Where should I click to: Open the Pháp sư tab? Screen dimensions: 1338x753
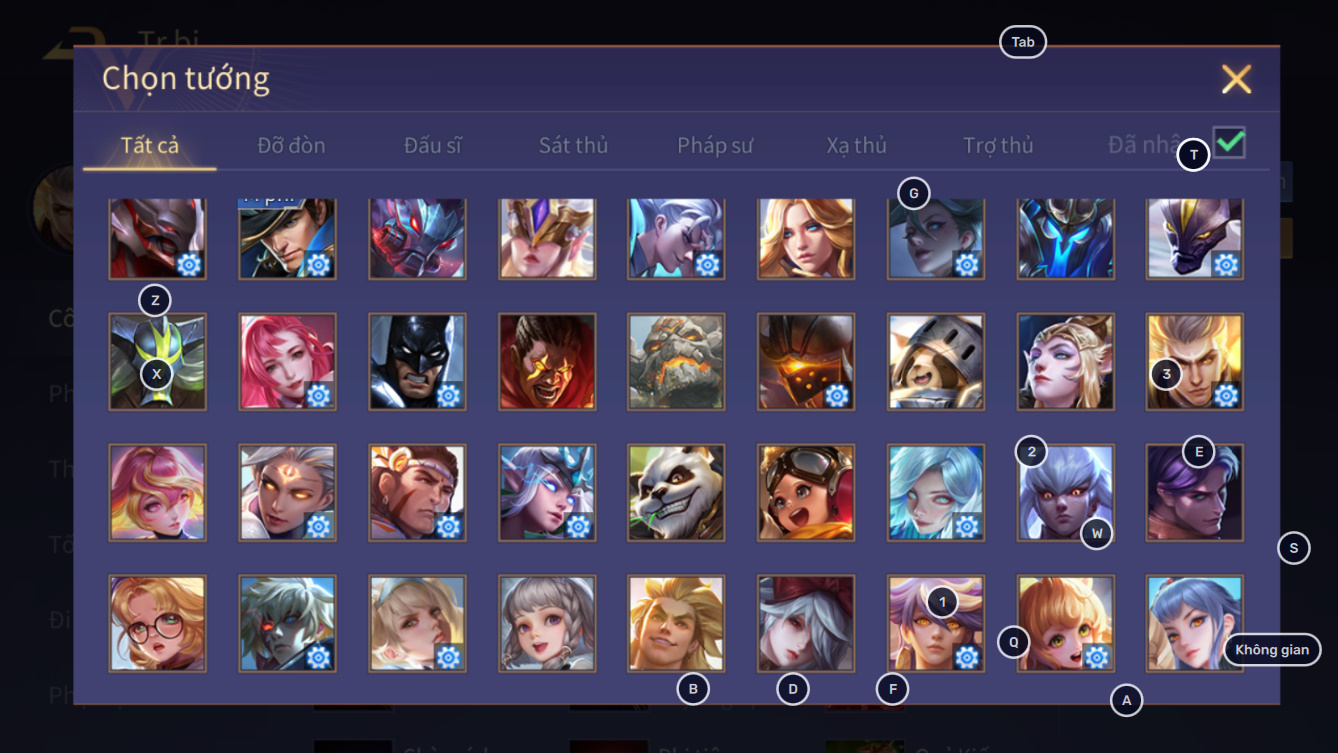point(715,145)
